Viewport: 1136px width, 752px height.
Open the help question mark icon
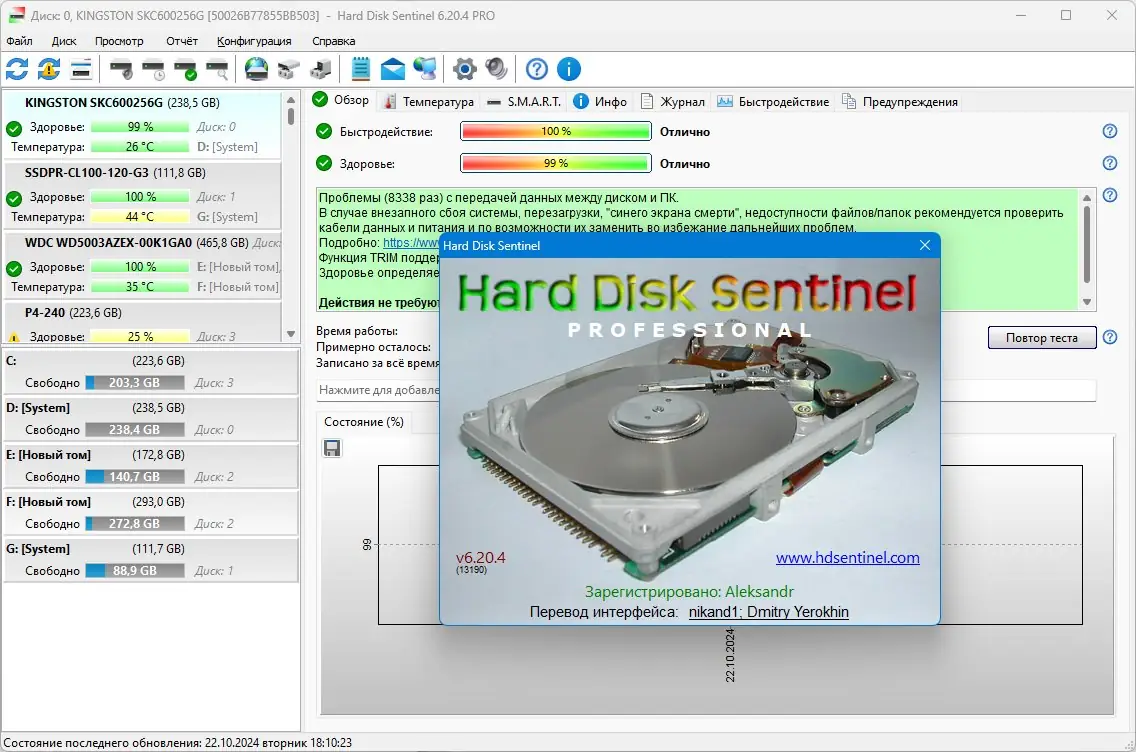tap(535, 69)
